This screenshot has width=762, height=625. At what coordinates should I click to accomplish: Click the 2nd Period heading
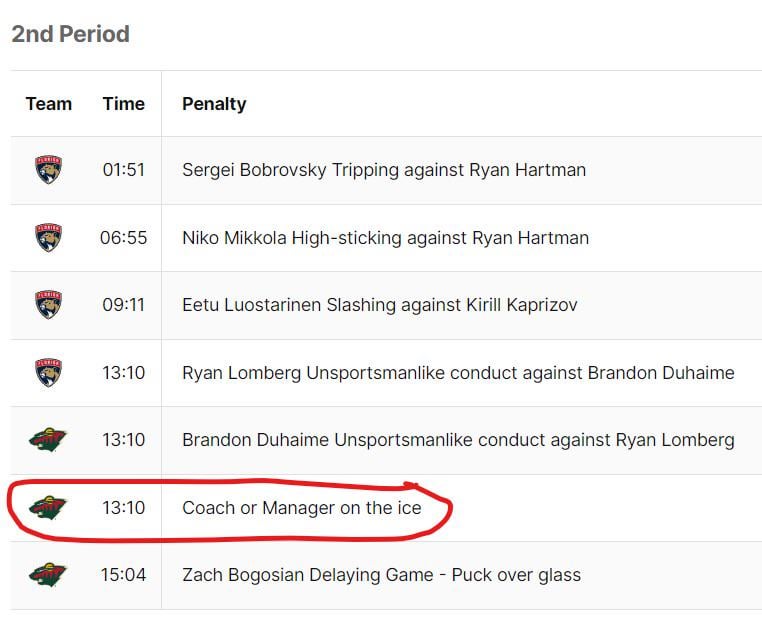(70, 34)
